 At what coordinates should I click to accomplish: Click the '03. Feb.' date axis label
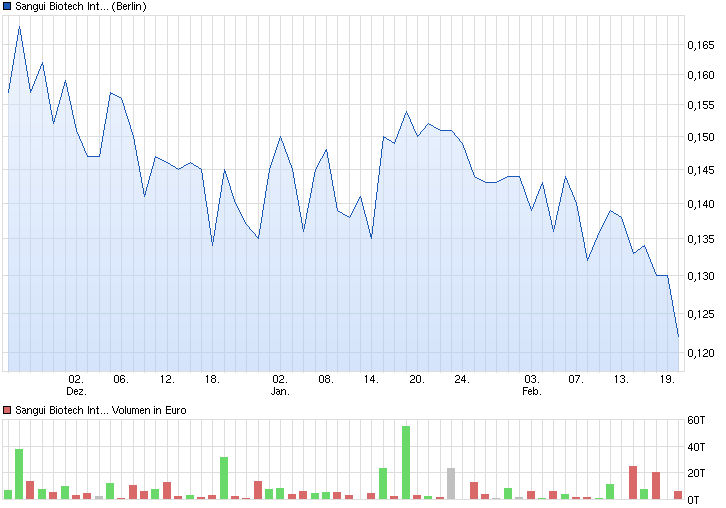532,385
